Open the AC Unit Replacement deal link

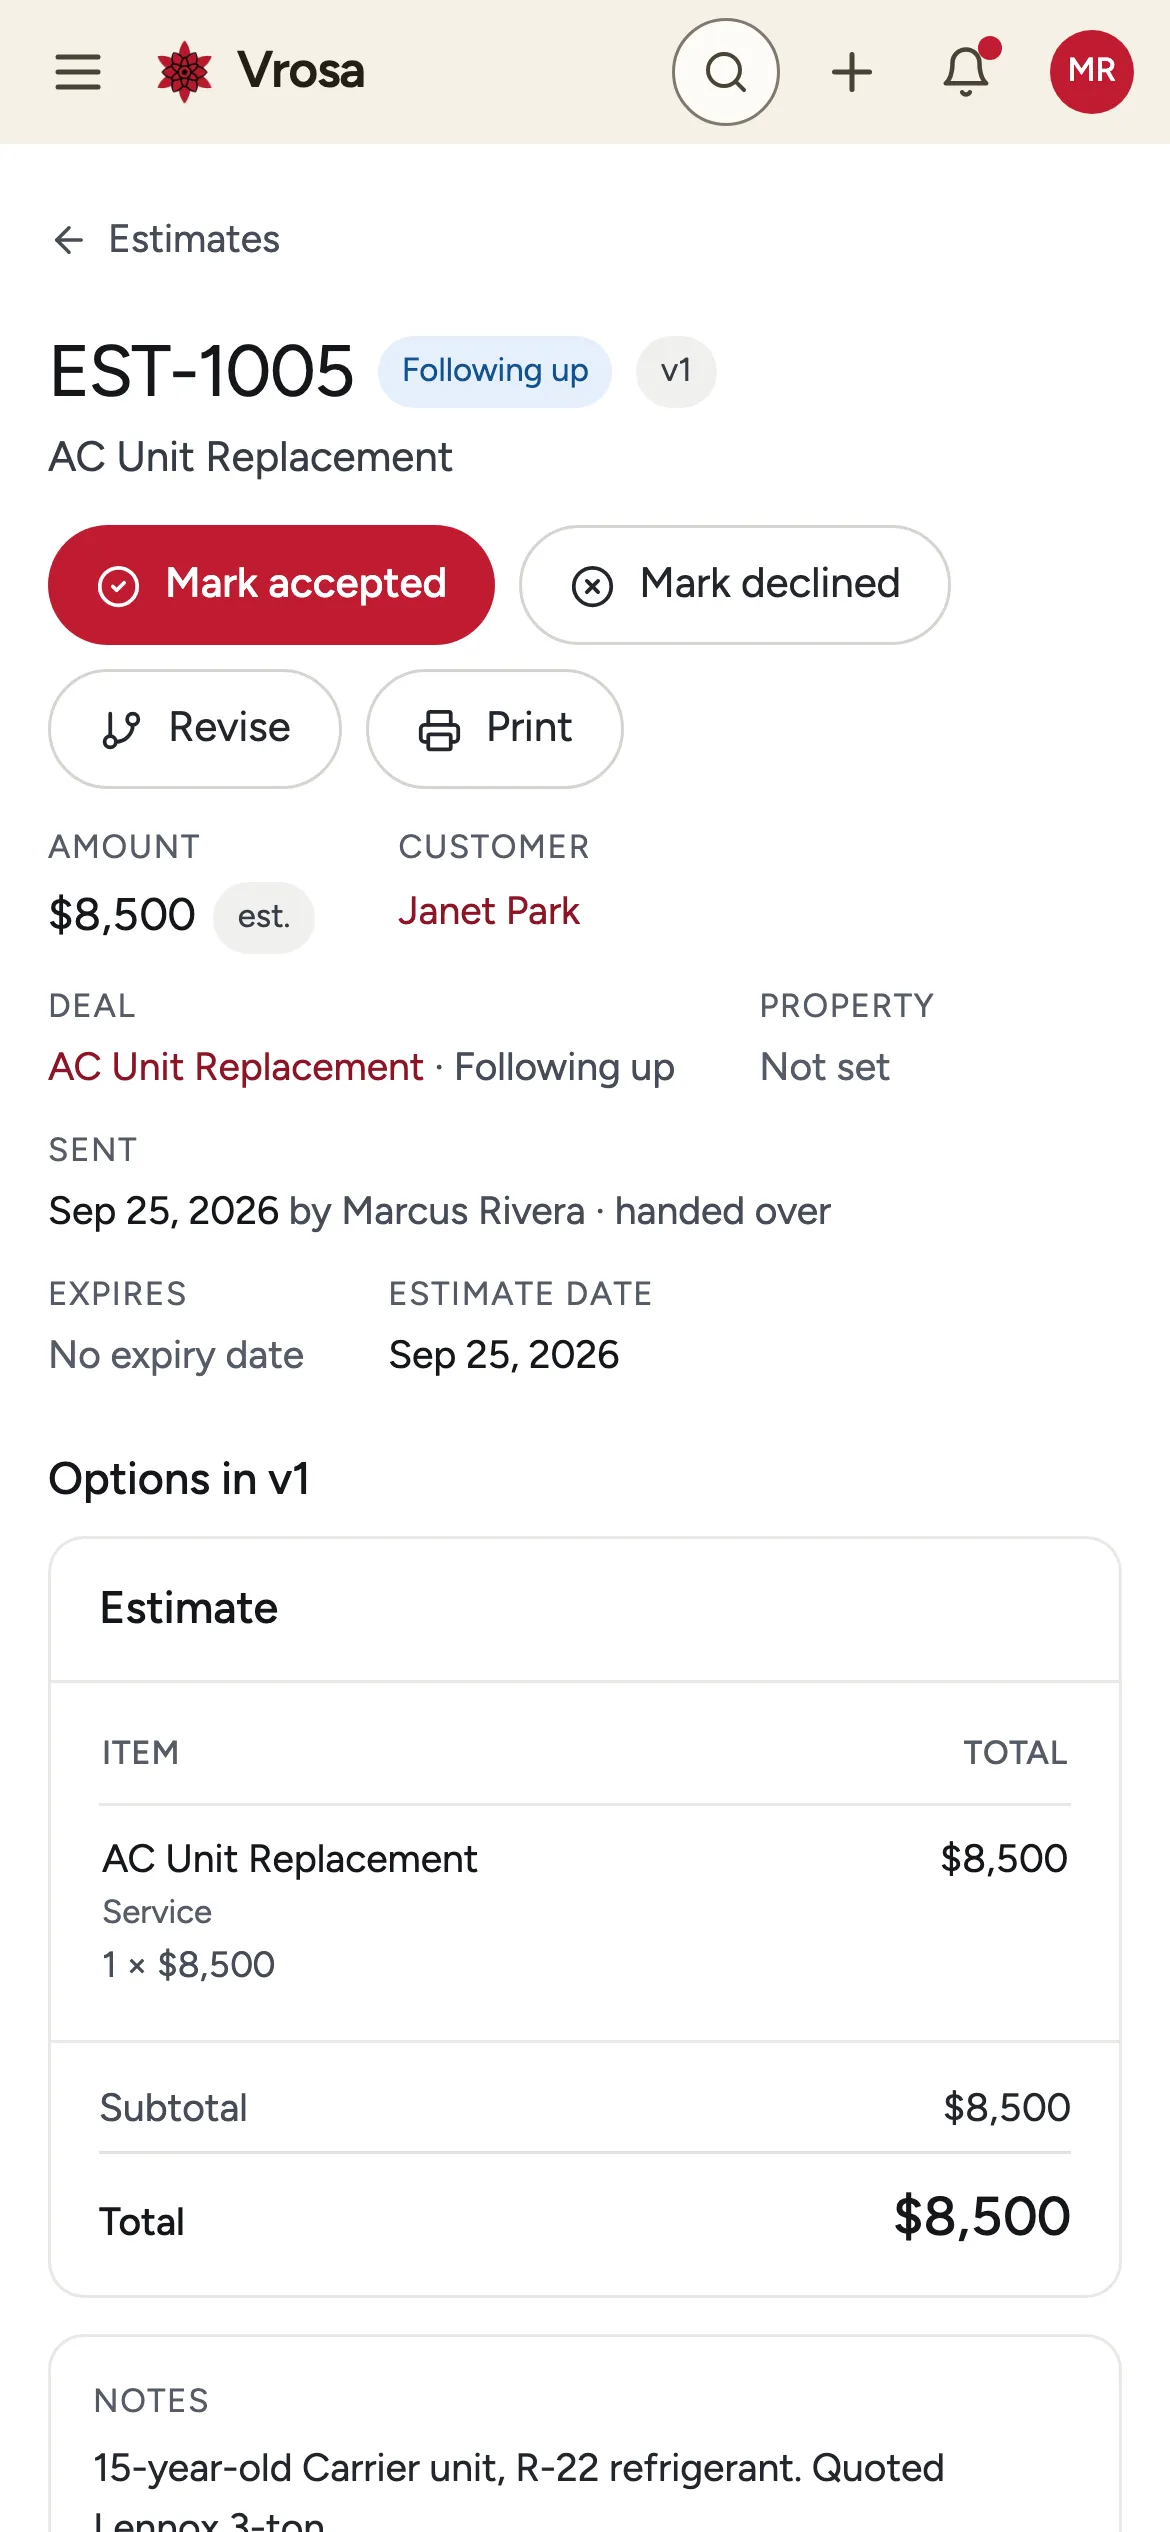(236, 1067)
